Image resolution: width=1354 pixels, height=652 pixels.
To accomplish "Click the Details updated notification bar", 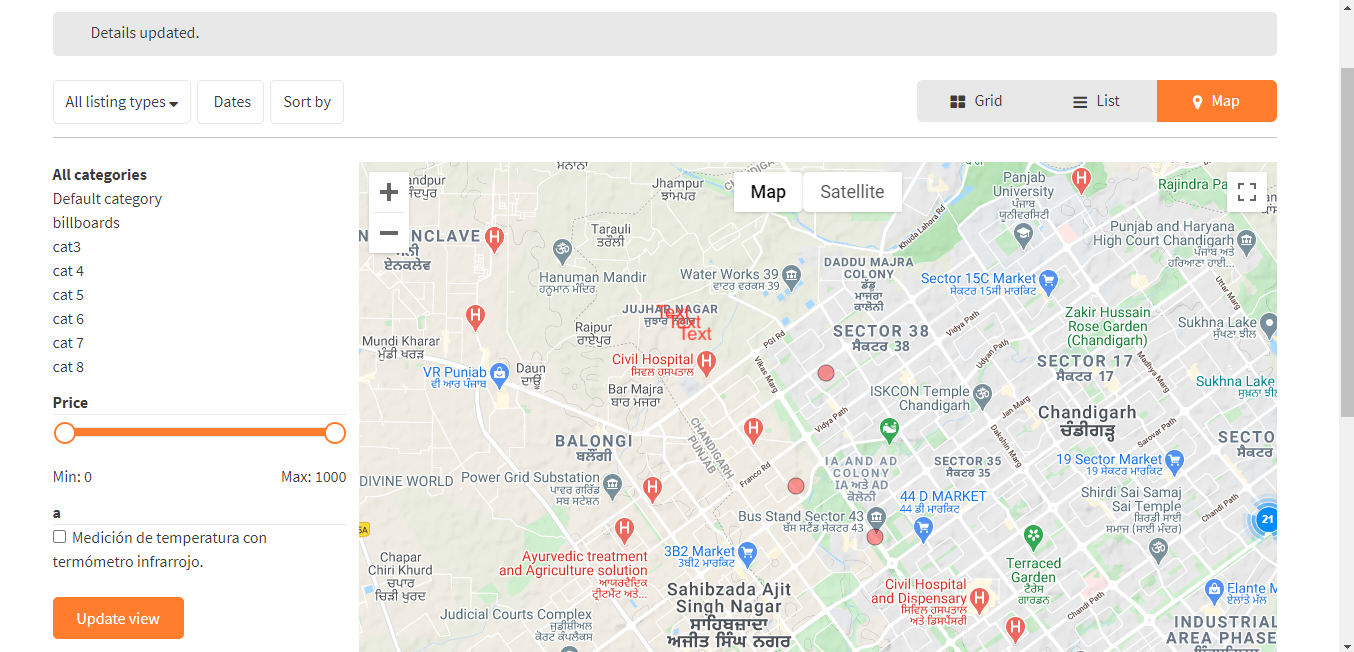I will pyautogui.click(x=665, y=33).
